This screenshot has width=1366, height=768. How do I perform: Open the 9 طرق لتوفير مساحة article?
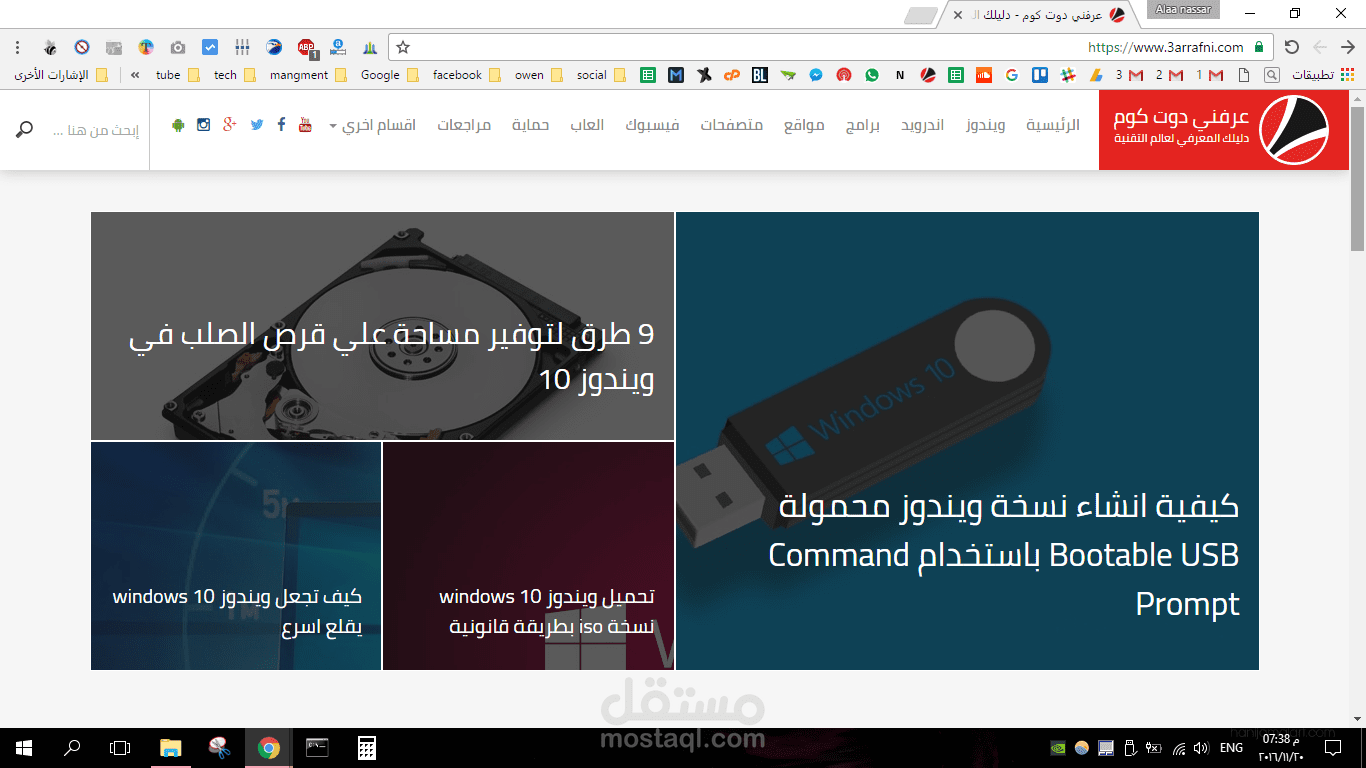click(382, 326)
